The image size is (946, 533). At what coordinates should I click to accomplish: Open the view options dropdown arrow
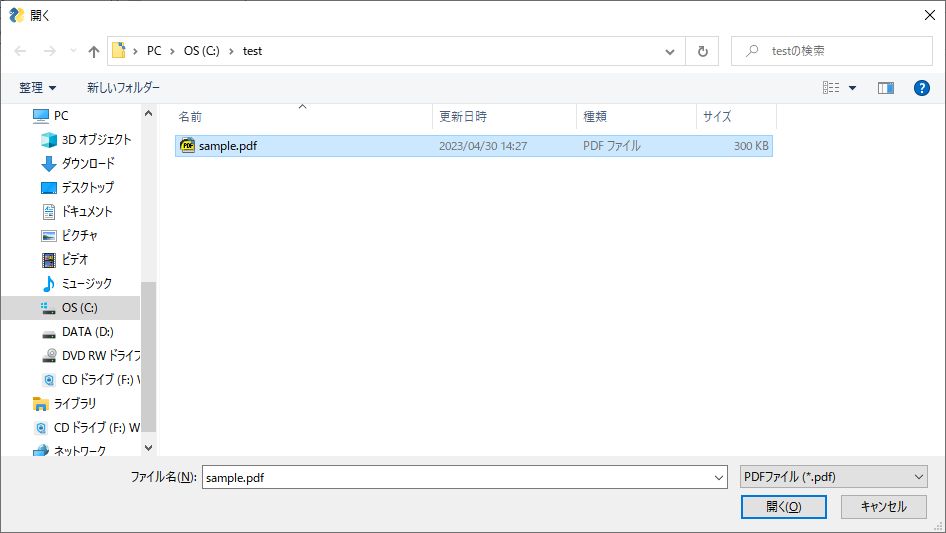[852, 88]
